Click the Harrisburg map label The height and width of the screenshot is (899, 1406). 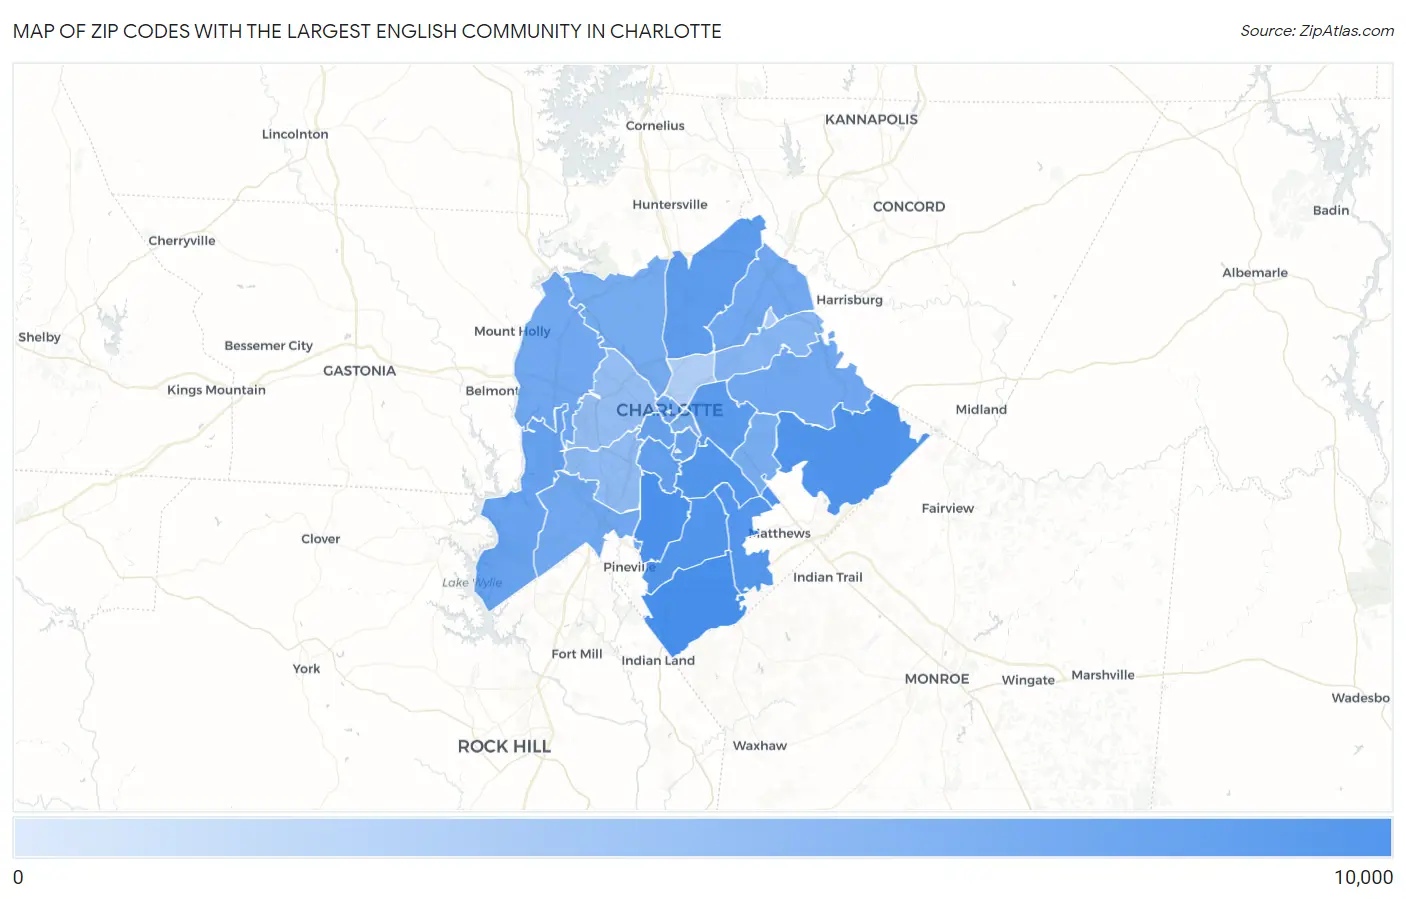click(849, 300)
